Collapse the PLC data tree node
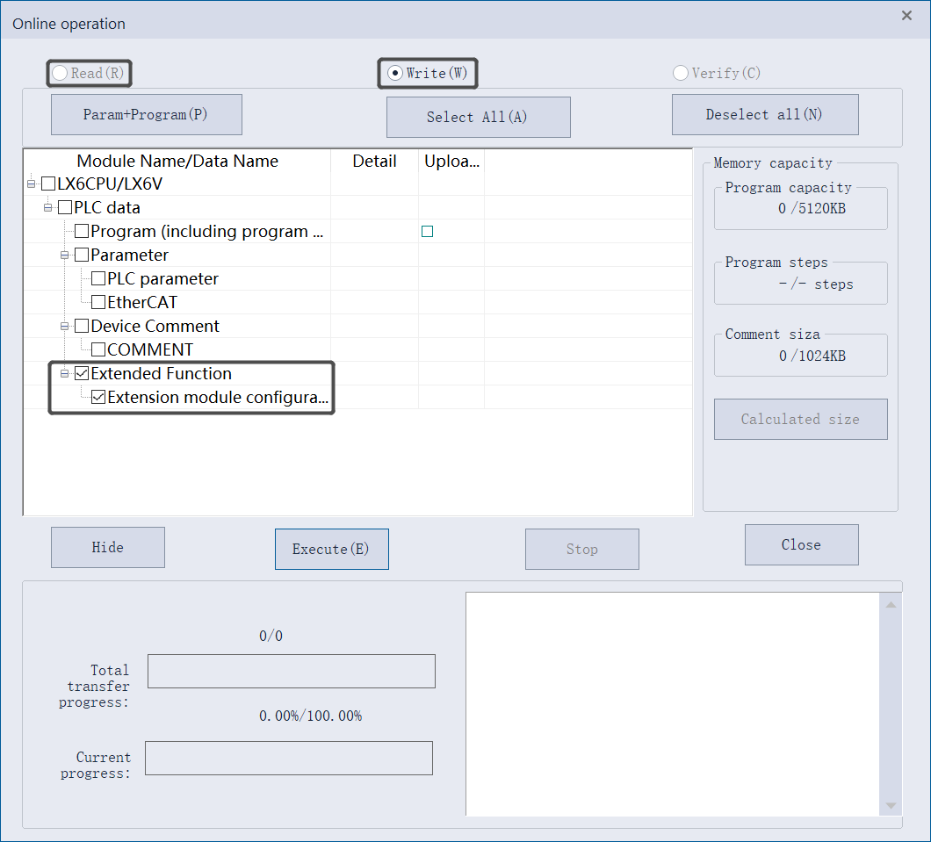This screenshot has width=931, height=842. tap(47, 208)
